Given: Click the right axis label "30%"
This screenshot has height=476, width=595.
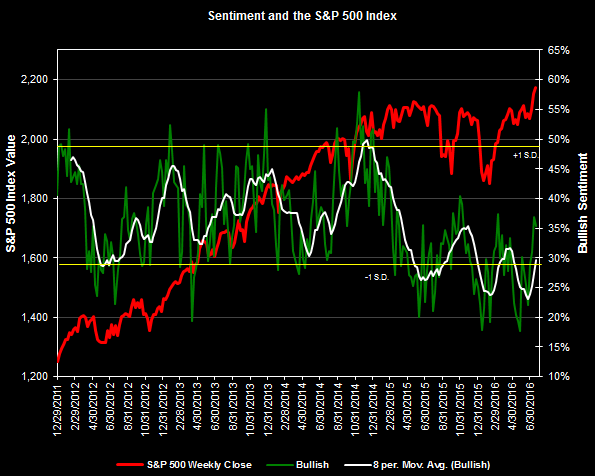Looking at the screenshot, I should [559, 258].
